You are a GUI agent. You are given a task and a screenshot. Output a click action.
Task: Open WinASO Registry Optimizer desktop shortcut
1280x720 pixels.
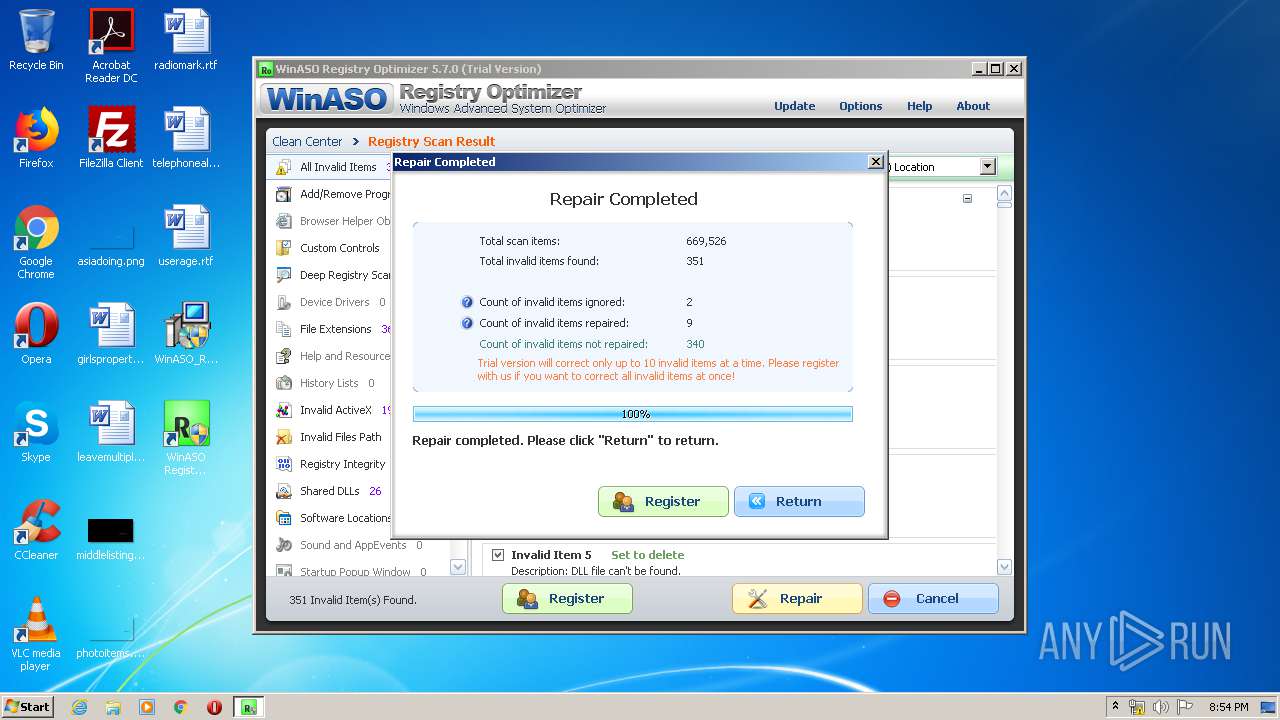(186, 438)
